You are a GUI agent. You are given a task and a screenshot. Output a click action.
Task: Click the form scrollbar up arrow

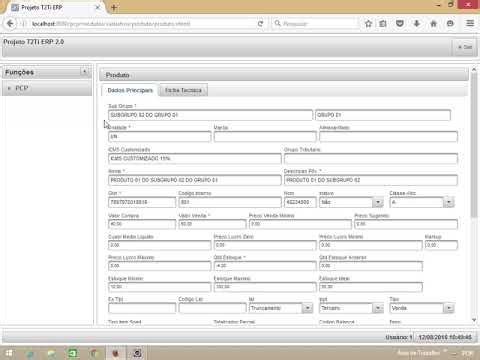coord(474,70)
